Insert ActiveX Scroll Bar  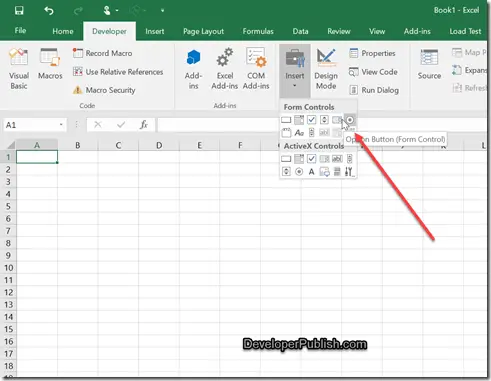pyautogui.click(x=349, y=159)
